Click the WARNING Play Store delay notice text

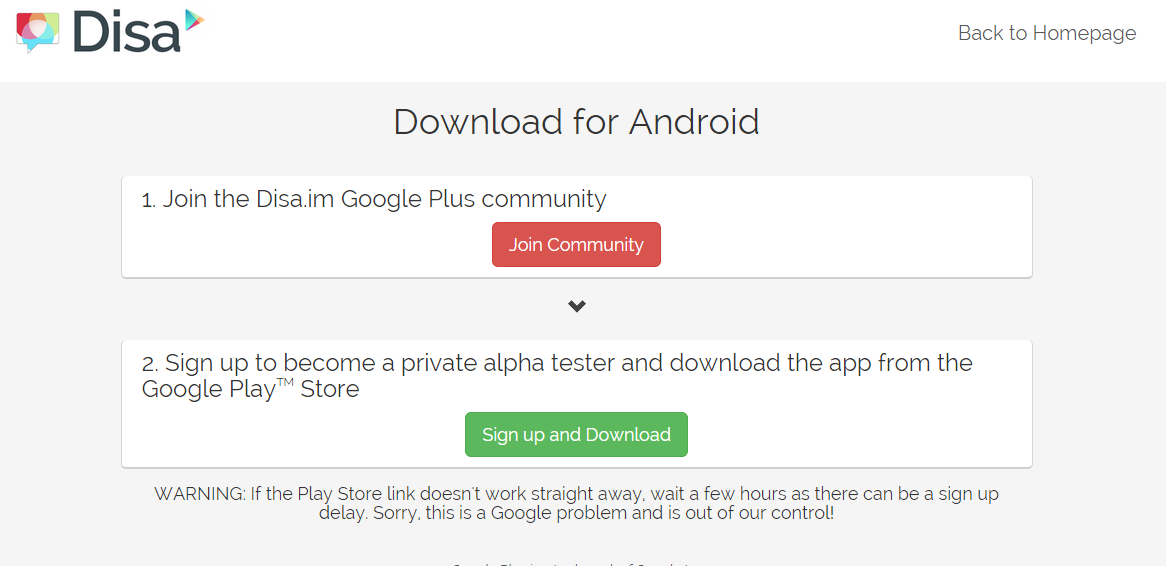[x=576, y=504]
